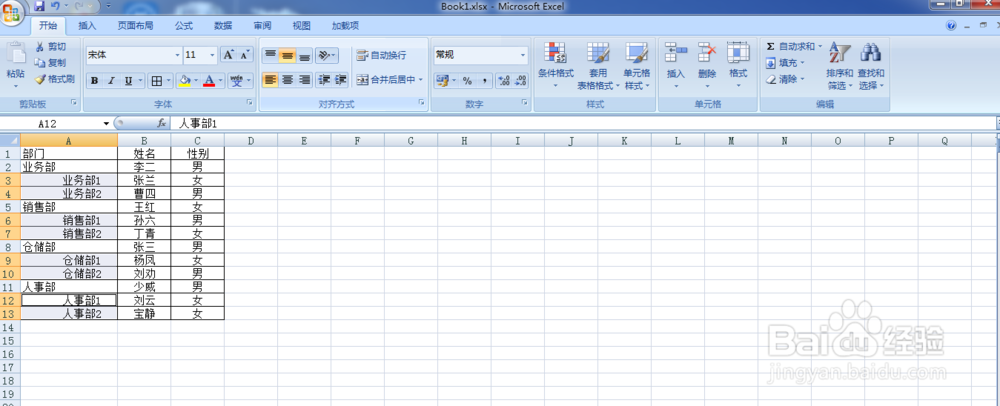
Task: Click the 自动求和 AutoSum button
Action: click(x=790, y=47)
